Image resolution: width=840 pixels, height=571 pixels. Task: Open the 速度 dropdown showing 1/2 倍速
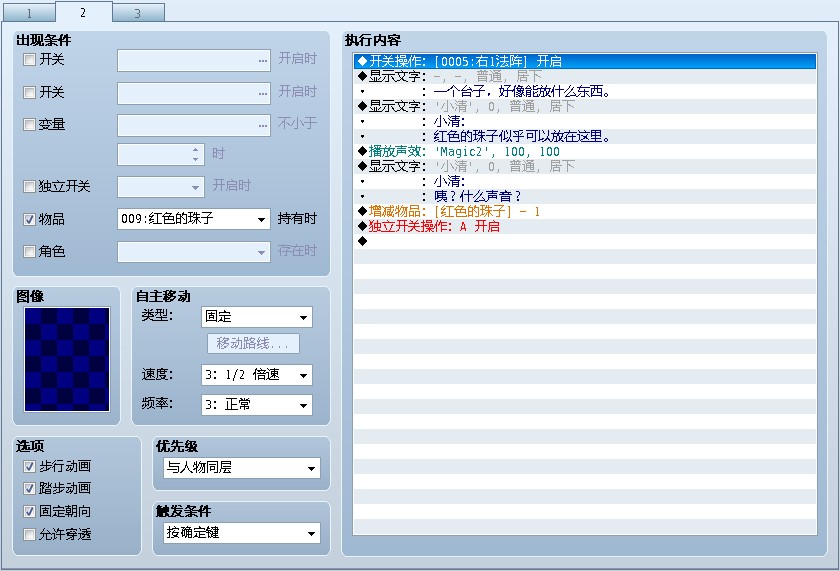[x=257, y=375]
